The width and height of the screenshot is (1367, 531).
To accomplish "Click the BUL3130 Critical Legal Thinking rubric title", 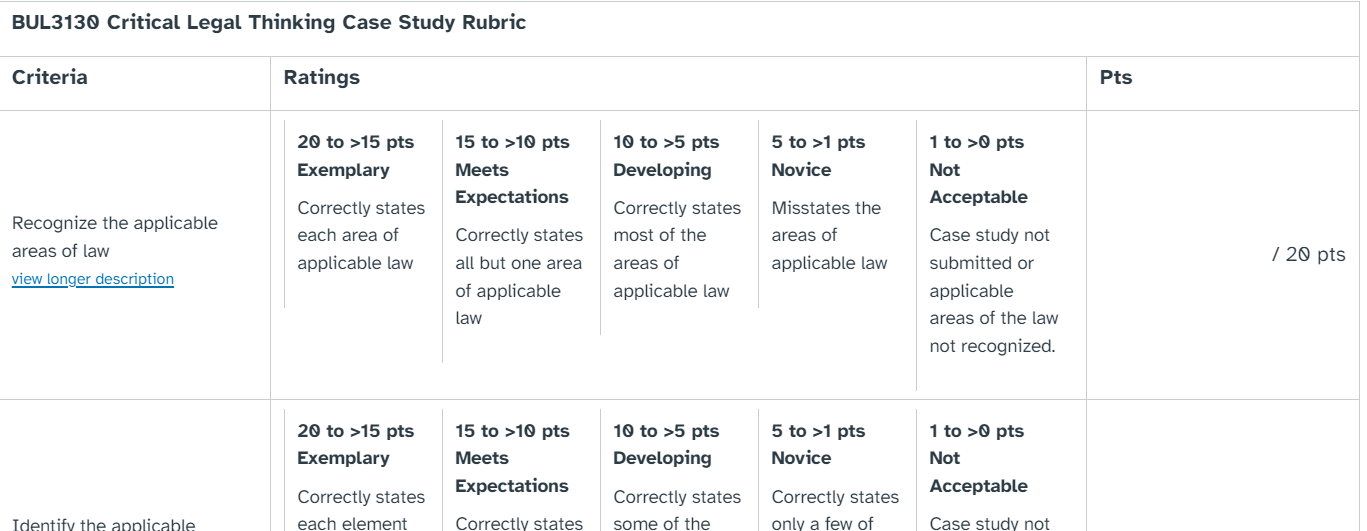I will point(269,25).
